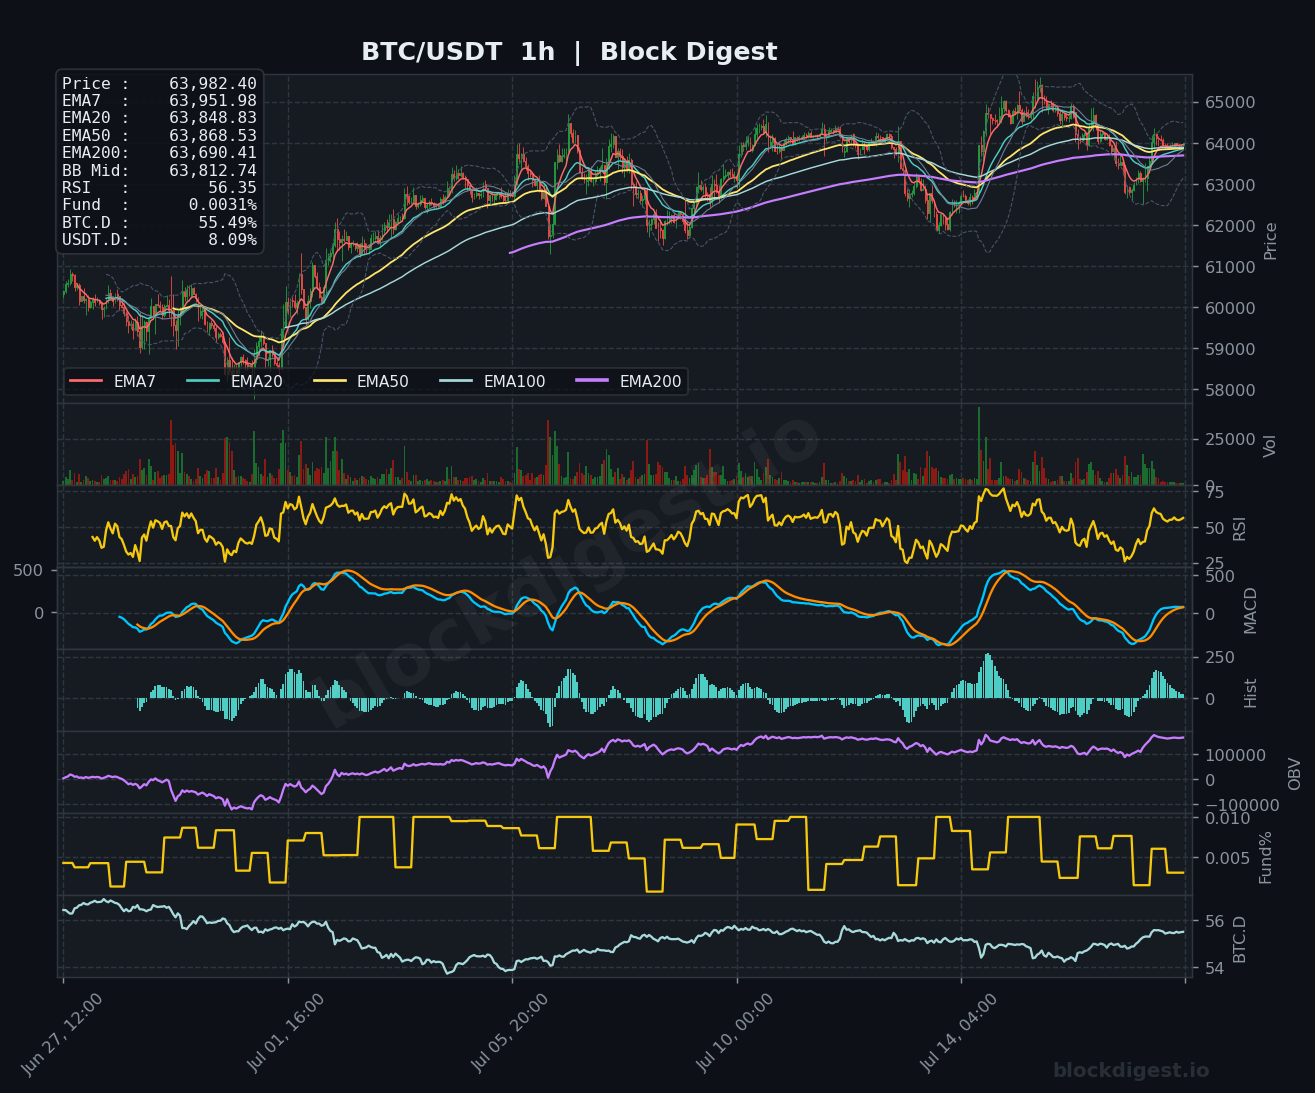
Task: Click the 'Jun 27, 12:00' time axis label
Action: tap(62, 1035)
